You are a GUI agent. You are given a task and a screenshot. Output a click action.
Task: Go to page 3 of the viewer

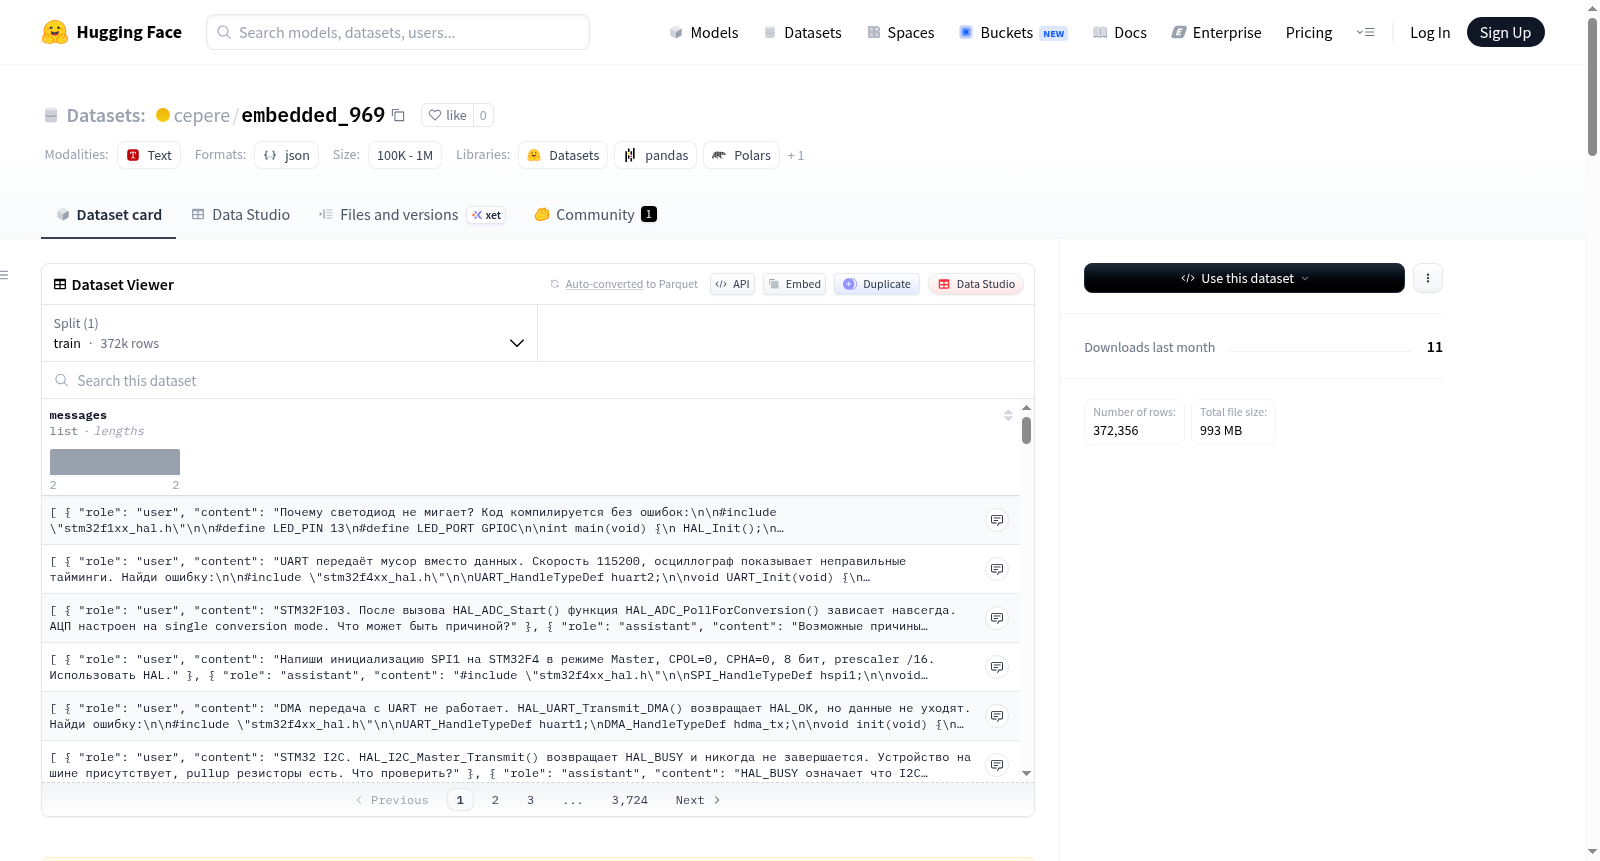pos(530,800)
